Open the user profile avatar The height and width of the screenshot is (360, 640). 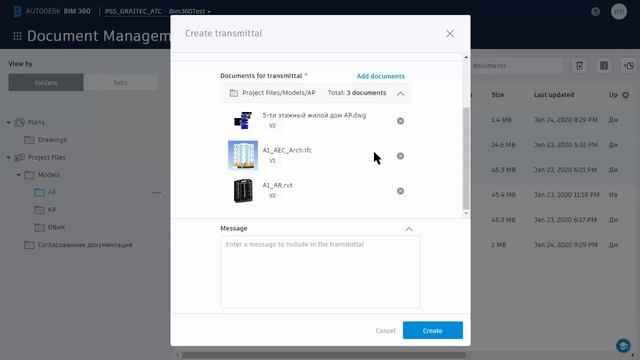pos(619,11)
